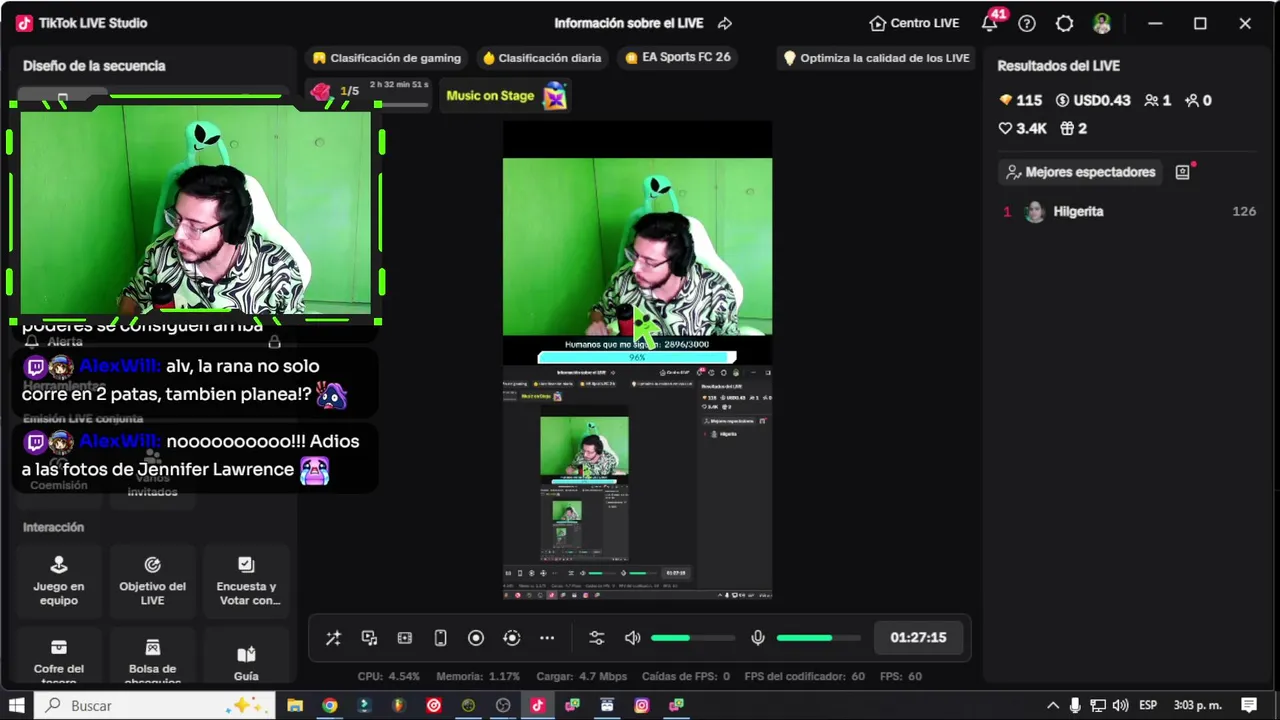The width and height of the screenshot is (1280, 720).
Task: Show hidden system tray icons
Action: pos(1053,705)
